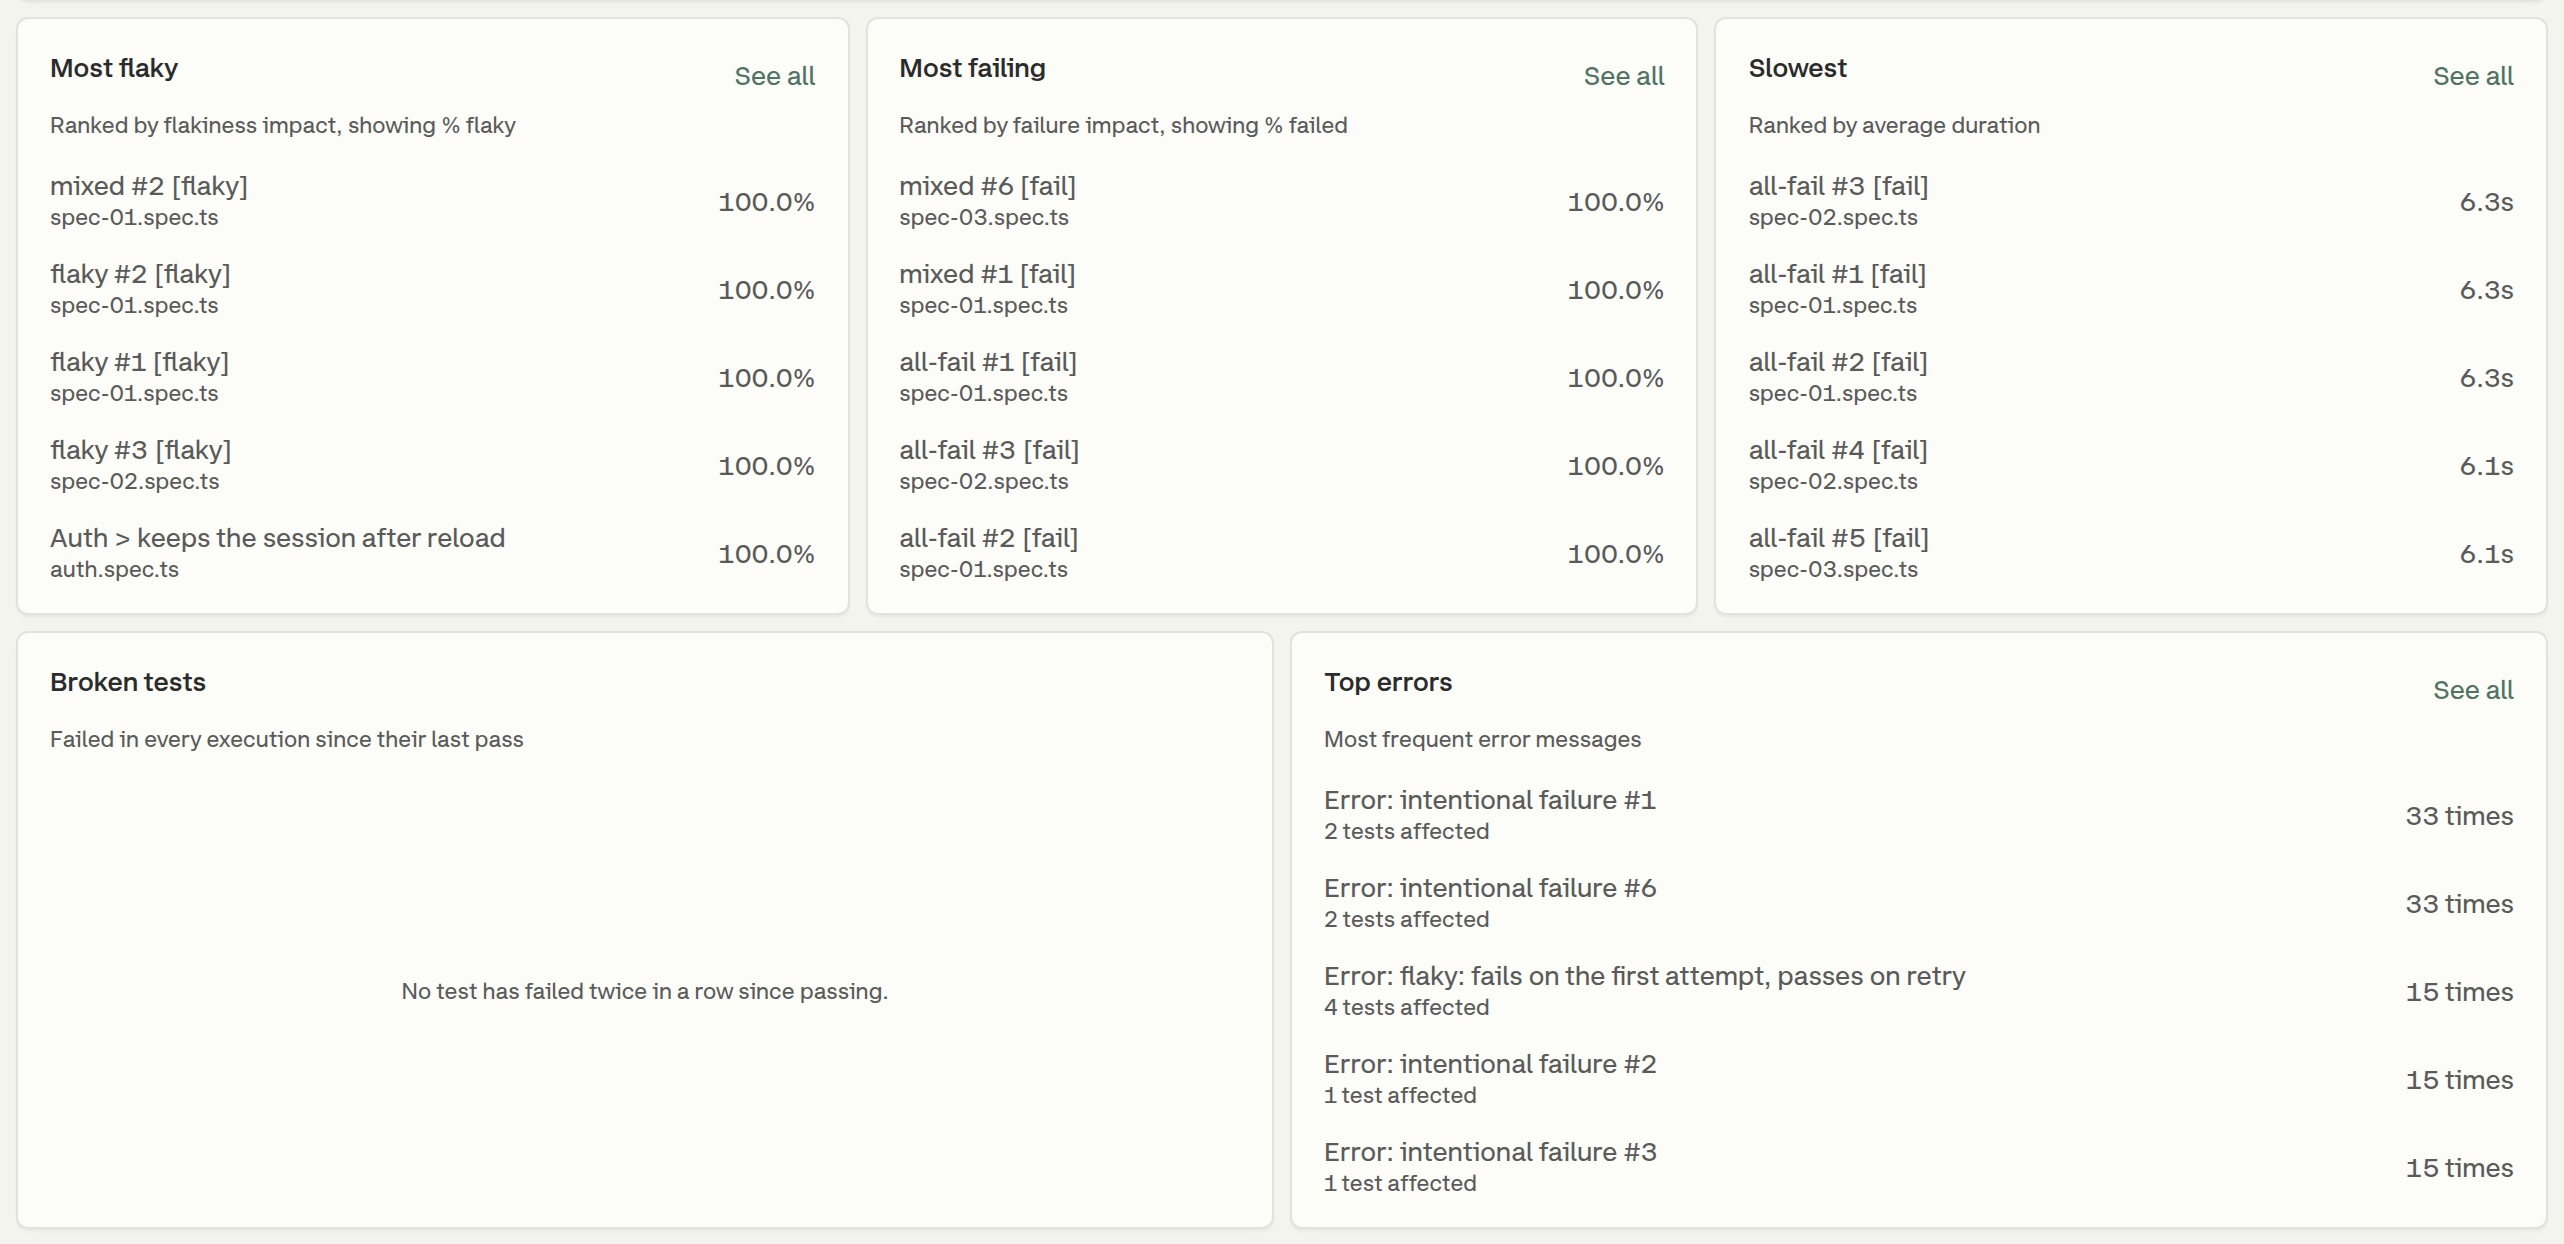Open all-fail #5 [fail] in Slowest list
The height and width of the screenshot is (1244, 2564).
click(2130, 553)
